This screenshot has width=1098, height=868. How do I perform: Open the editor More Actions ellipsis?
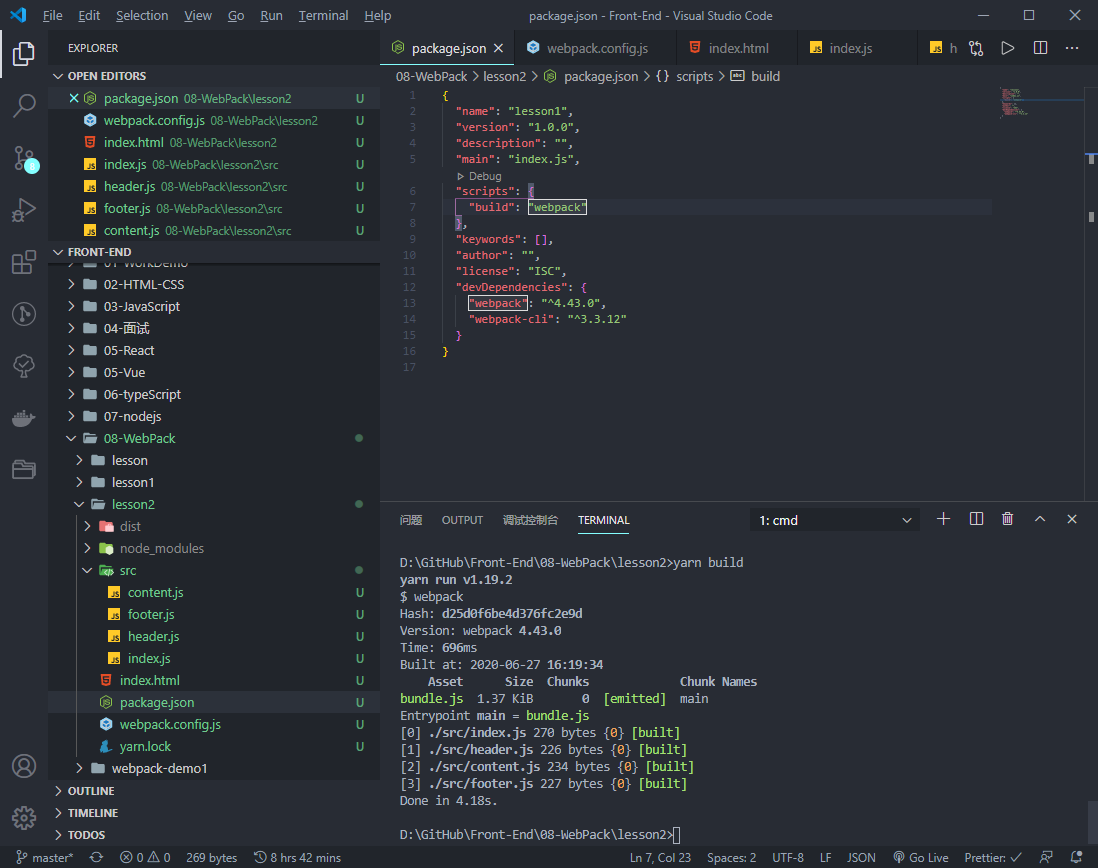click(x=1071, y=48)
